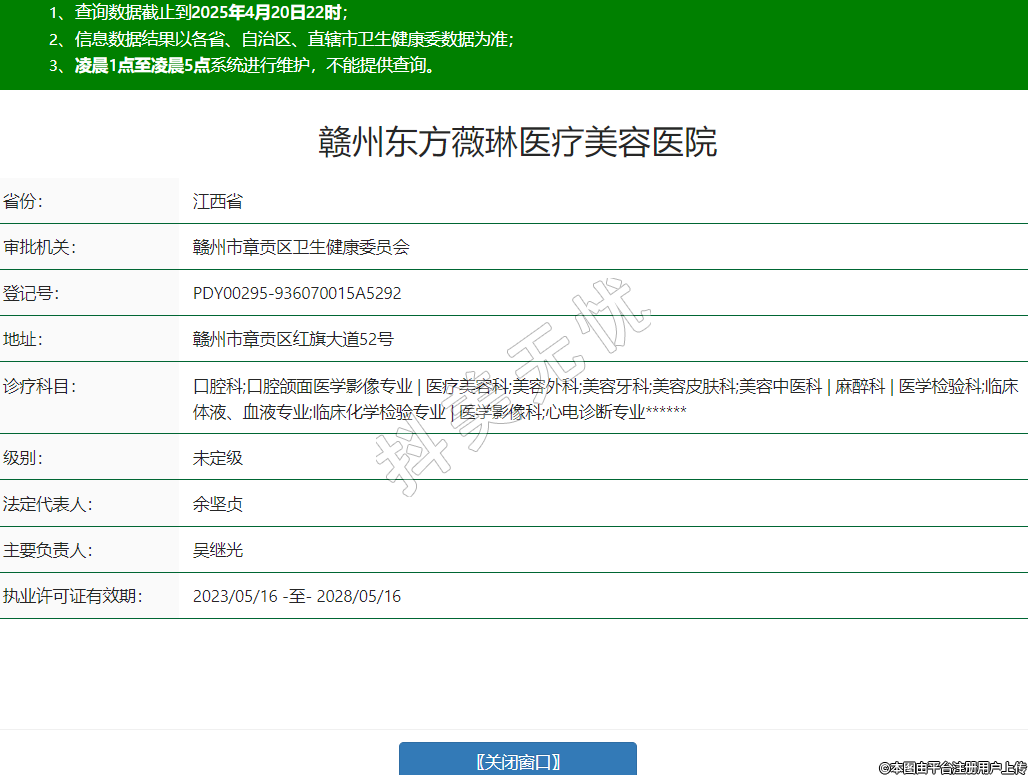
Task: Click the 未定级 level value
Action: pos(218,458)
